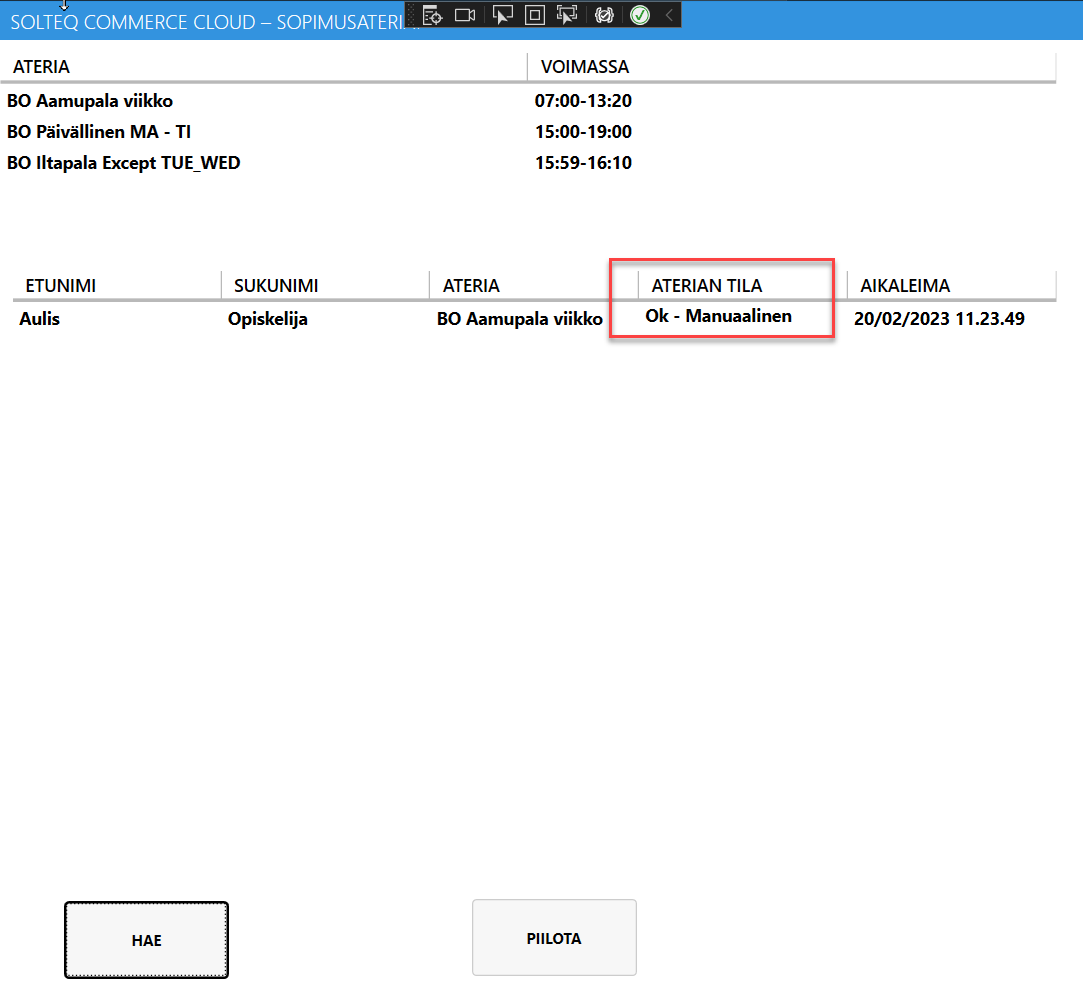Click the ATERIAN TILA column header
Screen dimensions: 1083x990
coord(706,286)
